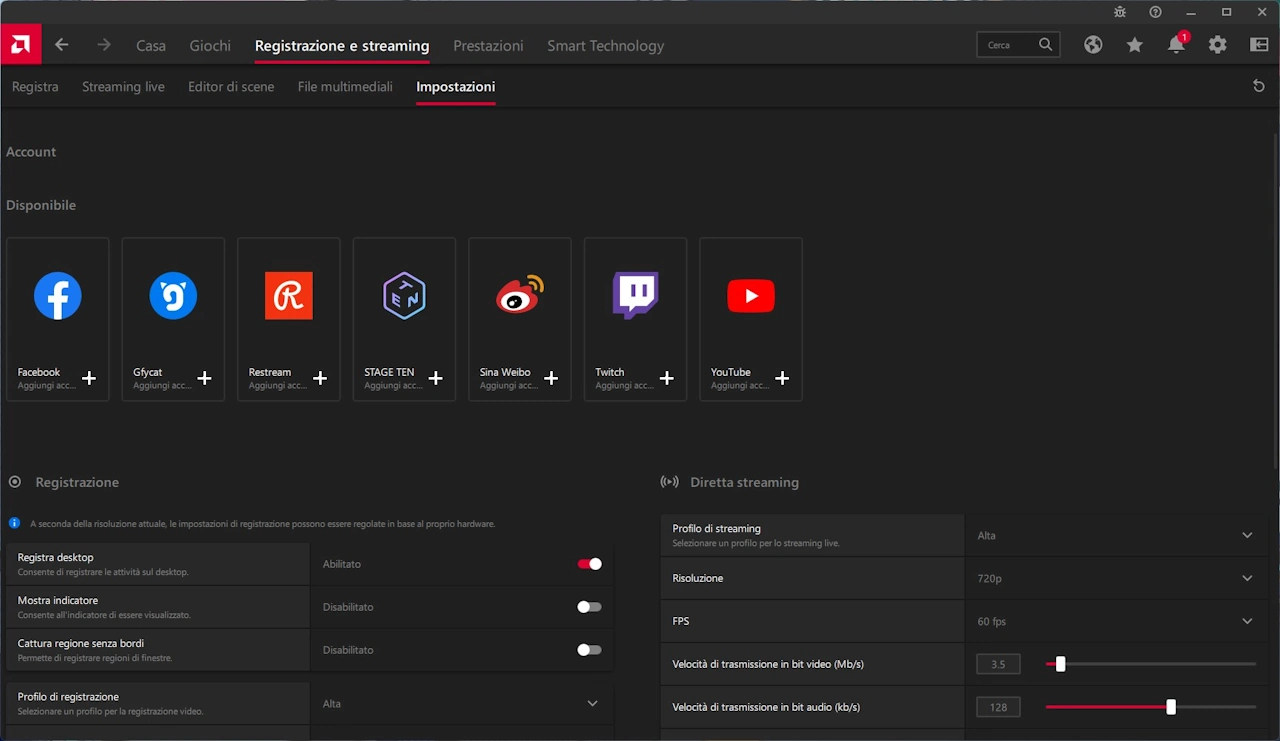This screenshot has height=741, width=1280.
Task: Click the YouTube logo
Action: (x=751, y=296)
